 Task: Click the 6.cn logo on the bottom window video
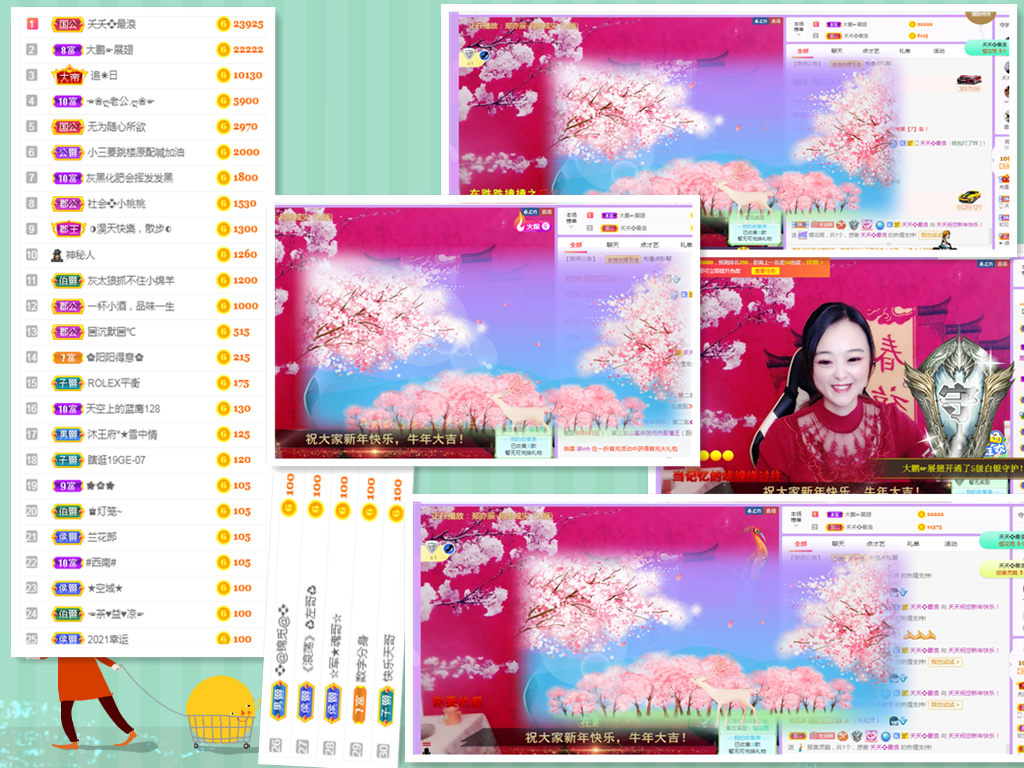point(755,511)
